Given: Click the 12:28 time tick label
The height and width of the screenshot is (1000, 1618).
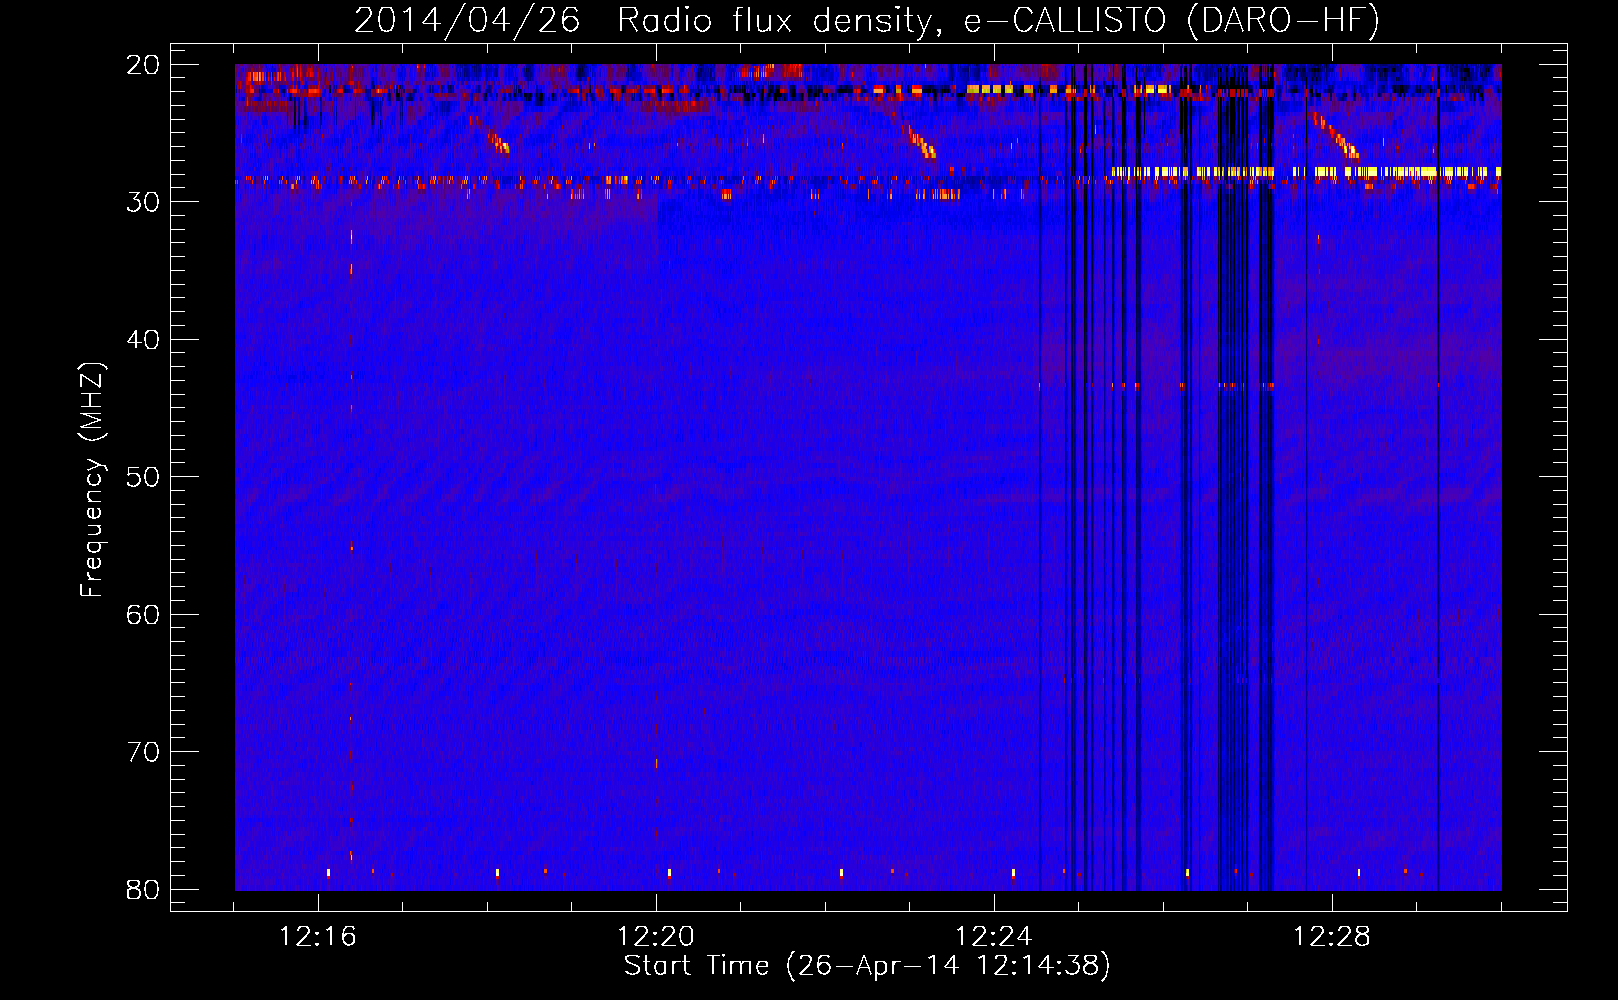Looking at the screenshot, I should [1332, 937].
